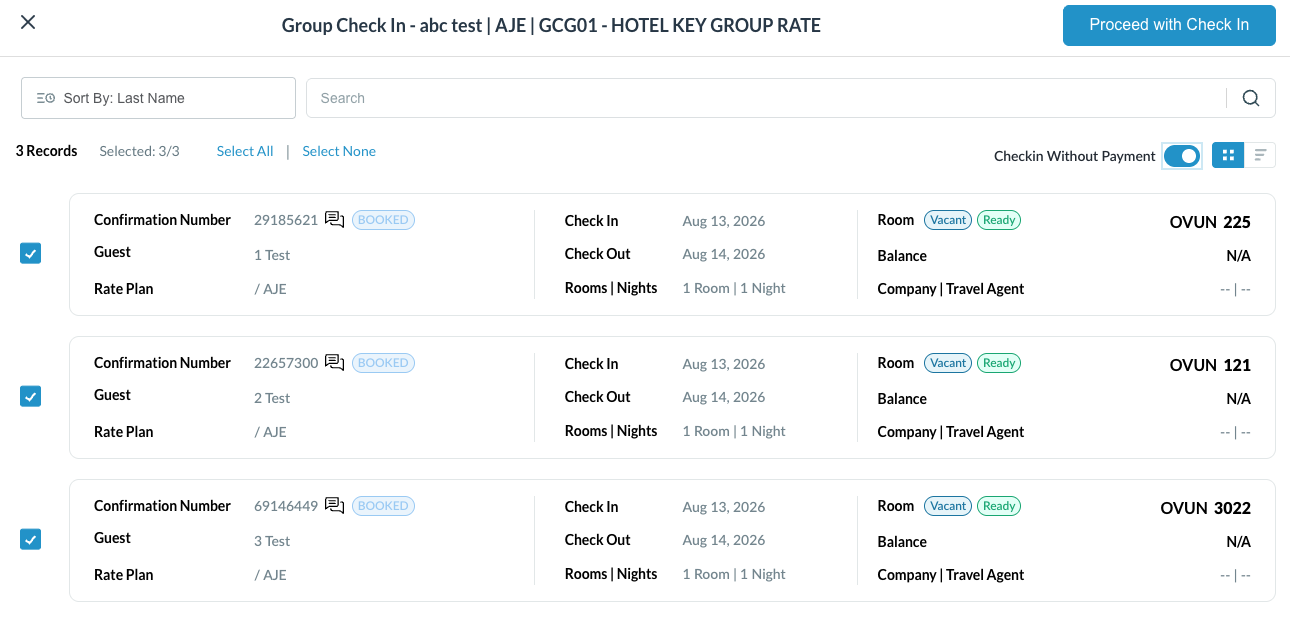This screenshot has width=1290, height=628.
Task: Open notes icon for confirmation 22657300
Action: pyautogui.click(x=335, y=363)
